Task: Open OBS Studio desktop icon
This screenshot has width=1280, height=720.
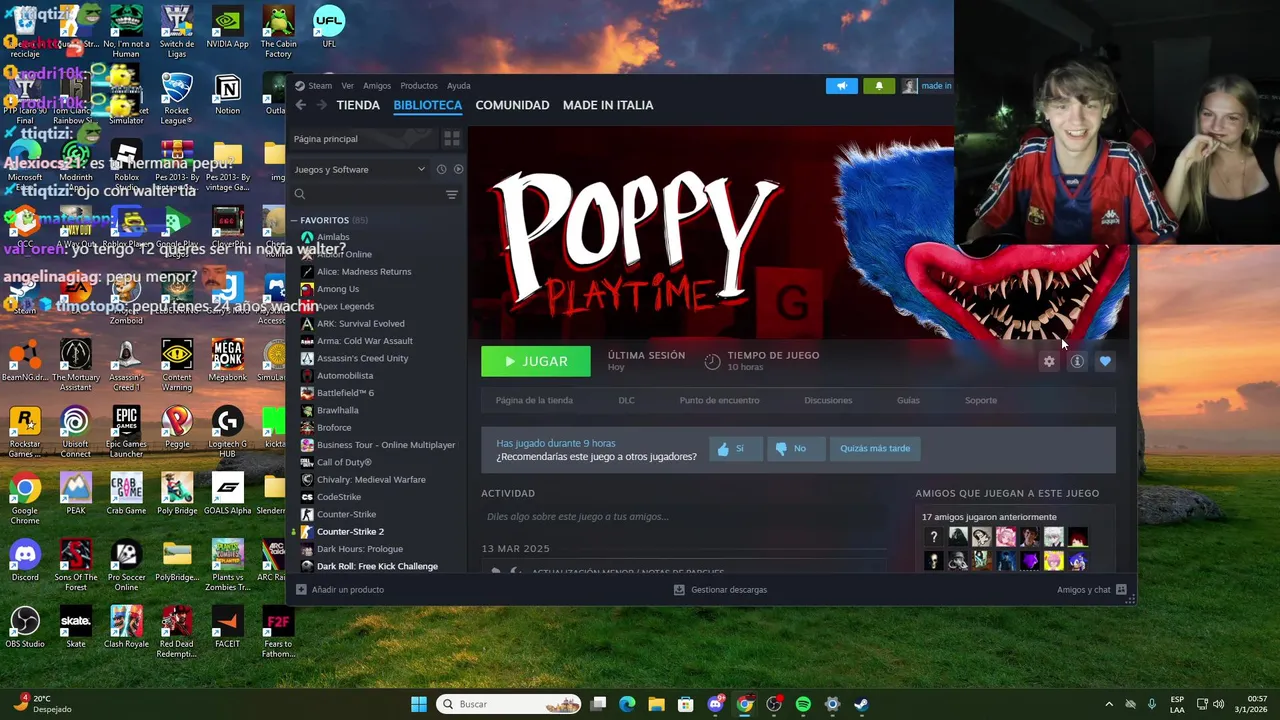Action: [25, 627]
